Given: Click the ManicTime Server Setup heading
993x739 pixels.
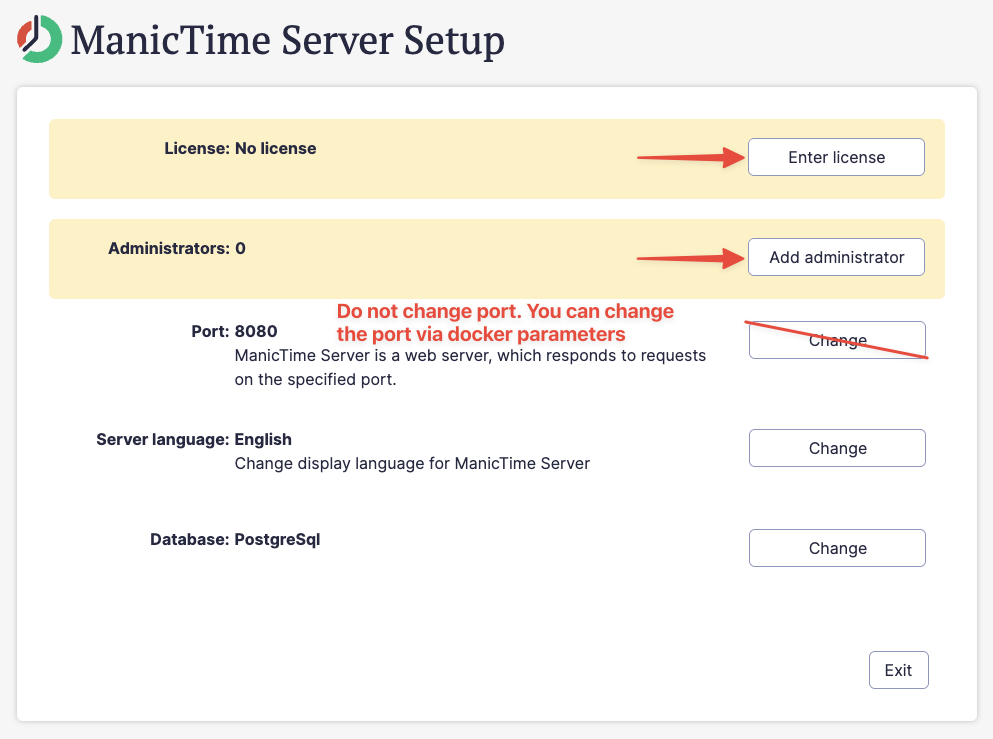Looking at the screenshot, I should tap(288, 41).
